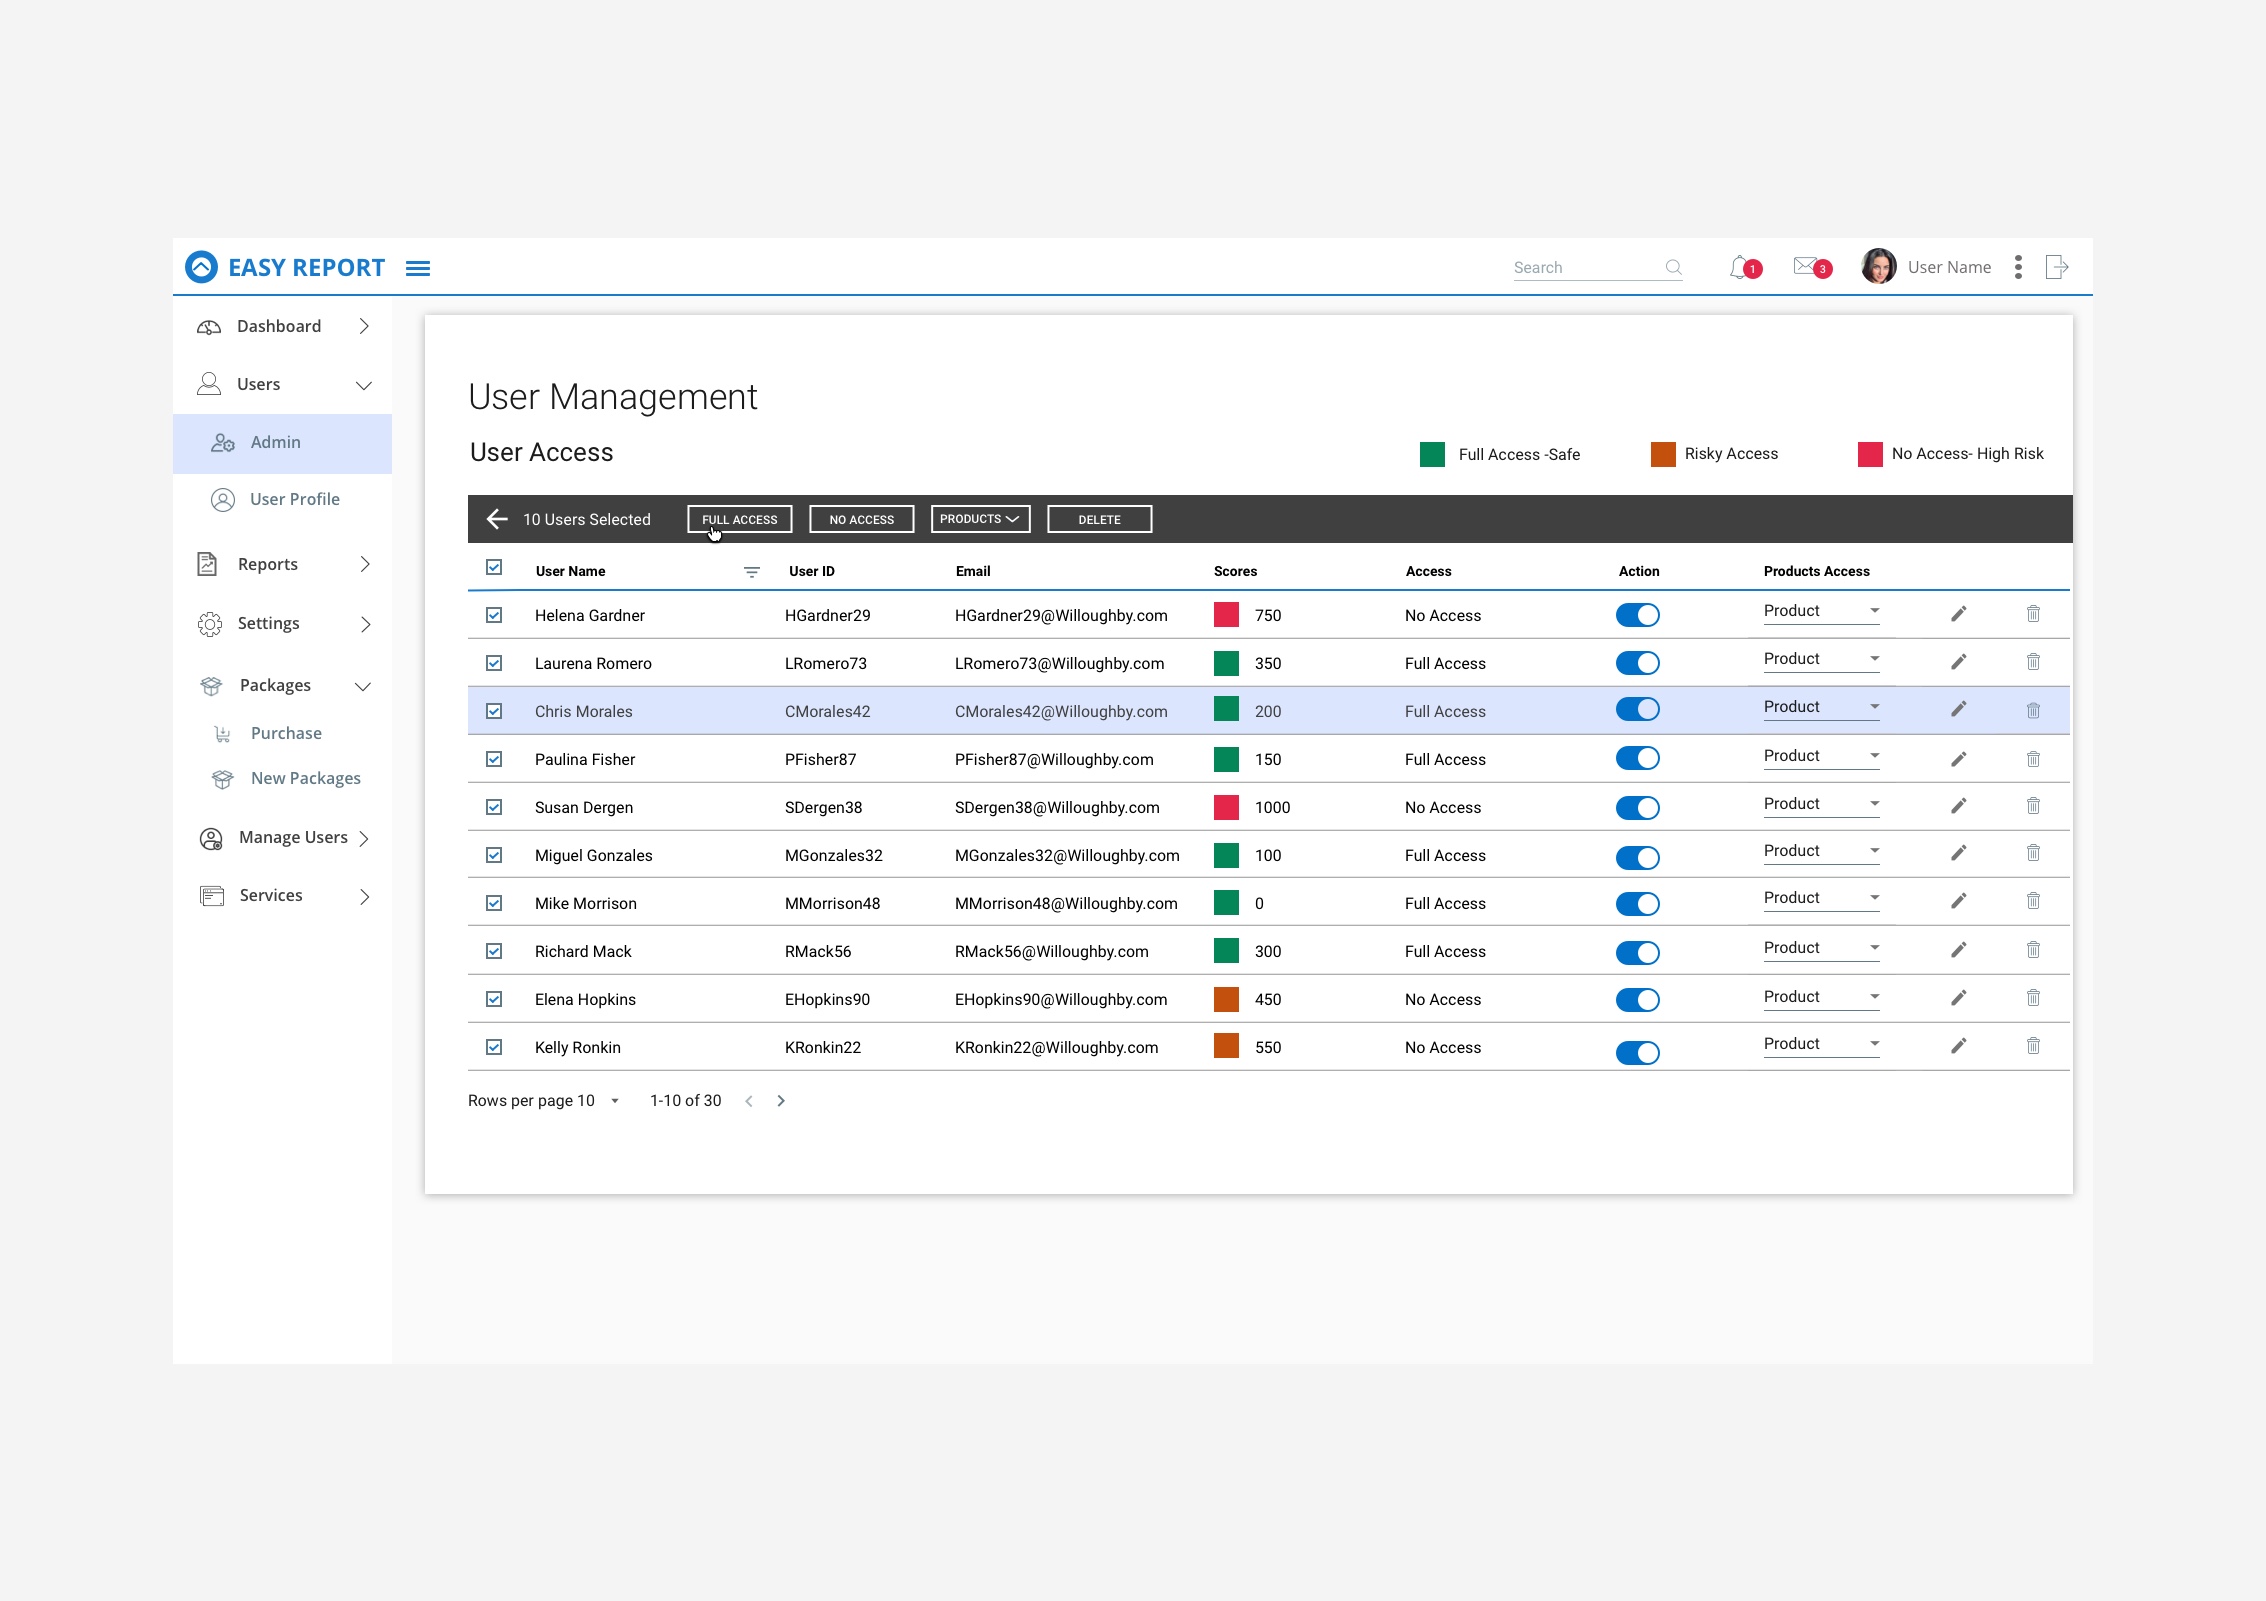This screenshot has height=1601, width=2266.
Task: Click the orange score swatch for Kelly Ronkin
Action: point(1226,1046)
